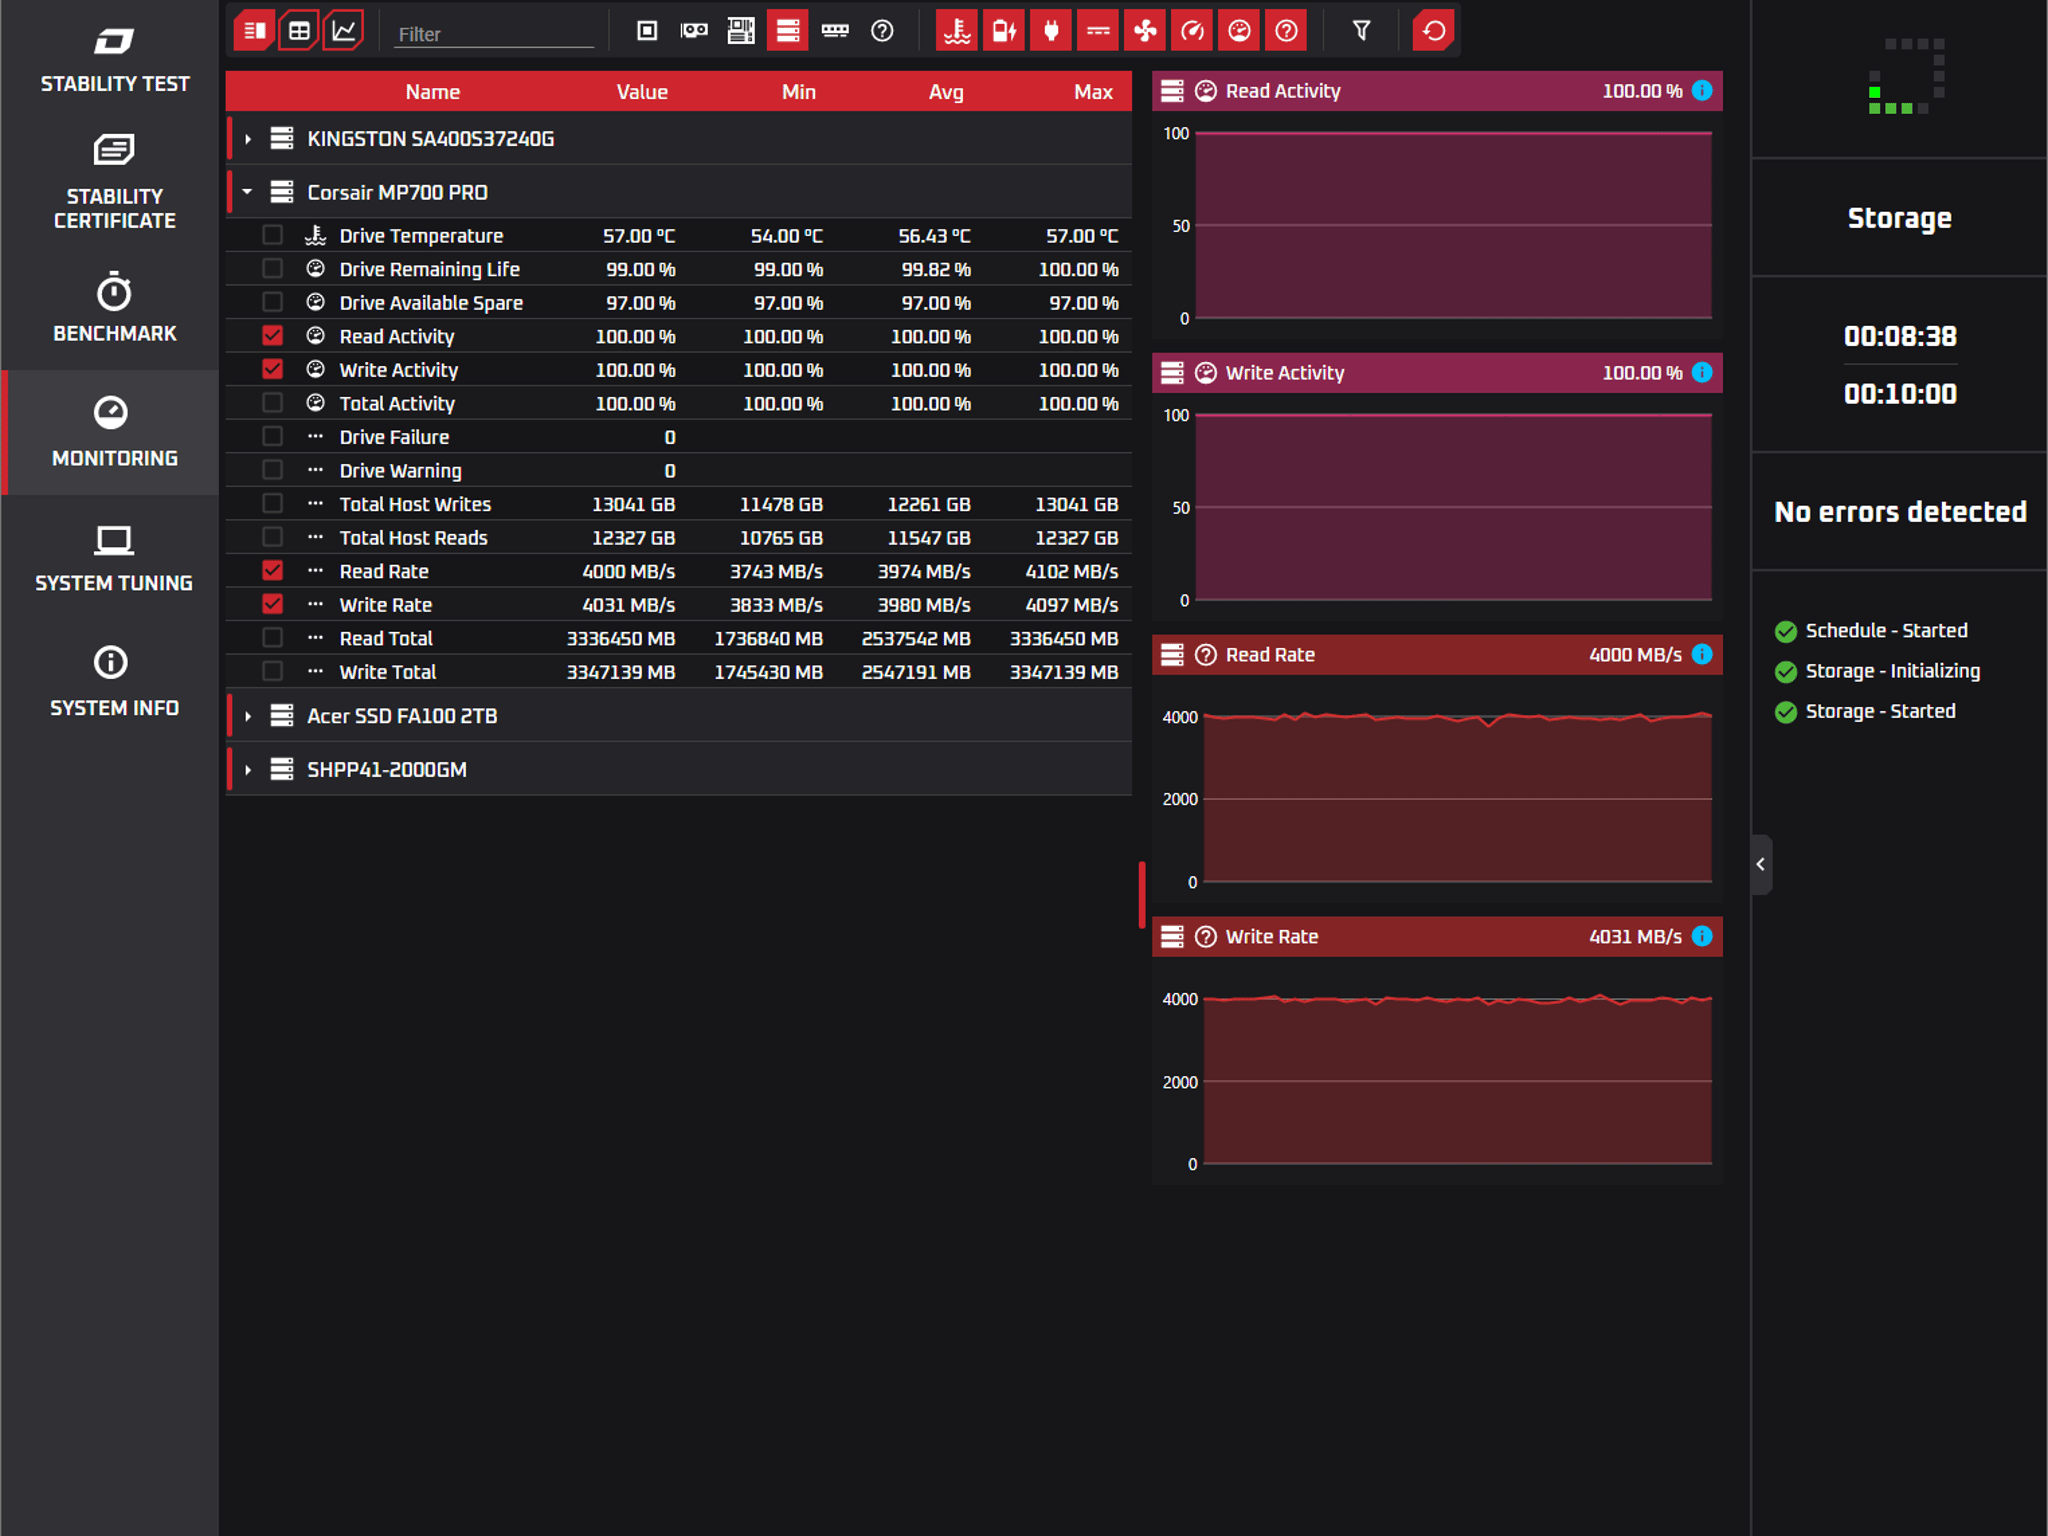Click the Write Rate graph plot area

(1457, 1080)
